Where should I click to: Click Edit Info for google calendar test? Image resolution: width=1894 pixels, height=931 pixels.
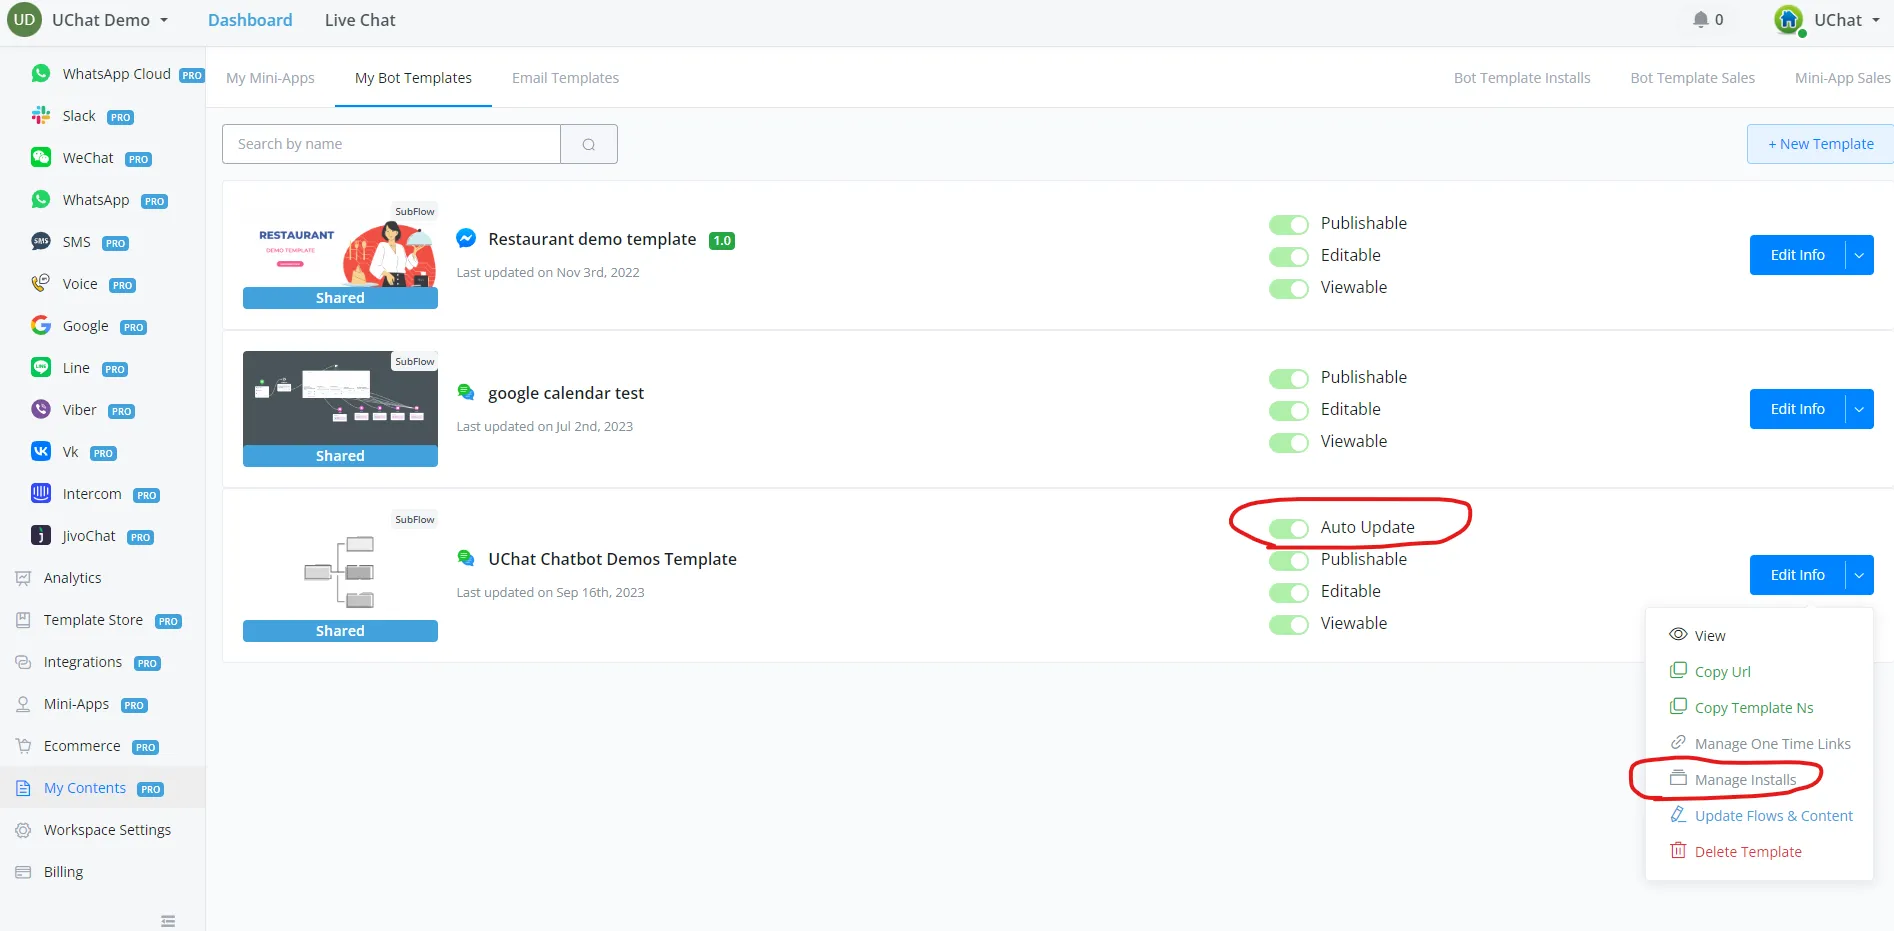pyautogui.click(x=1797, y=409)
